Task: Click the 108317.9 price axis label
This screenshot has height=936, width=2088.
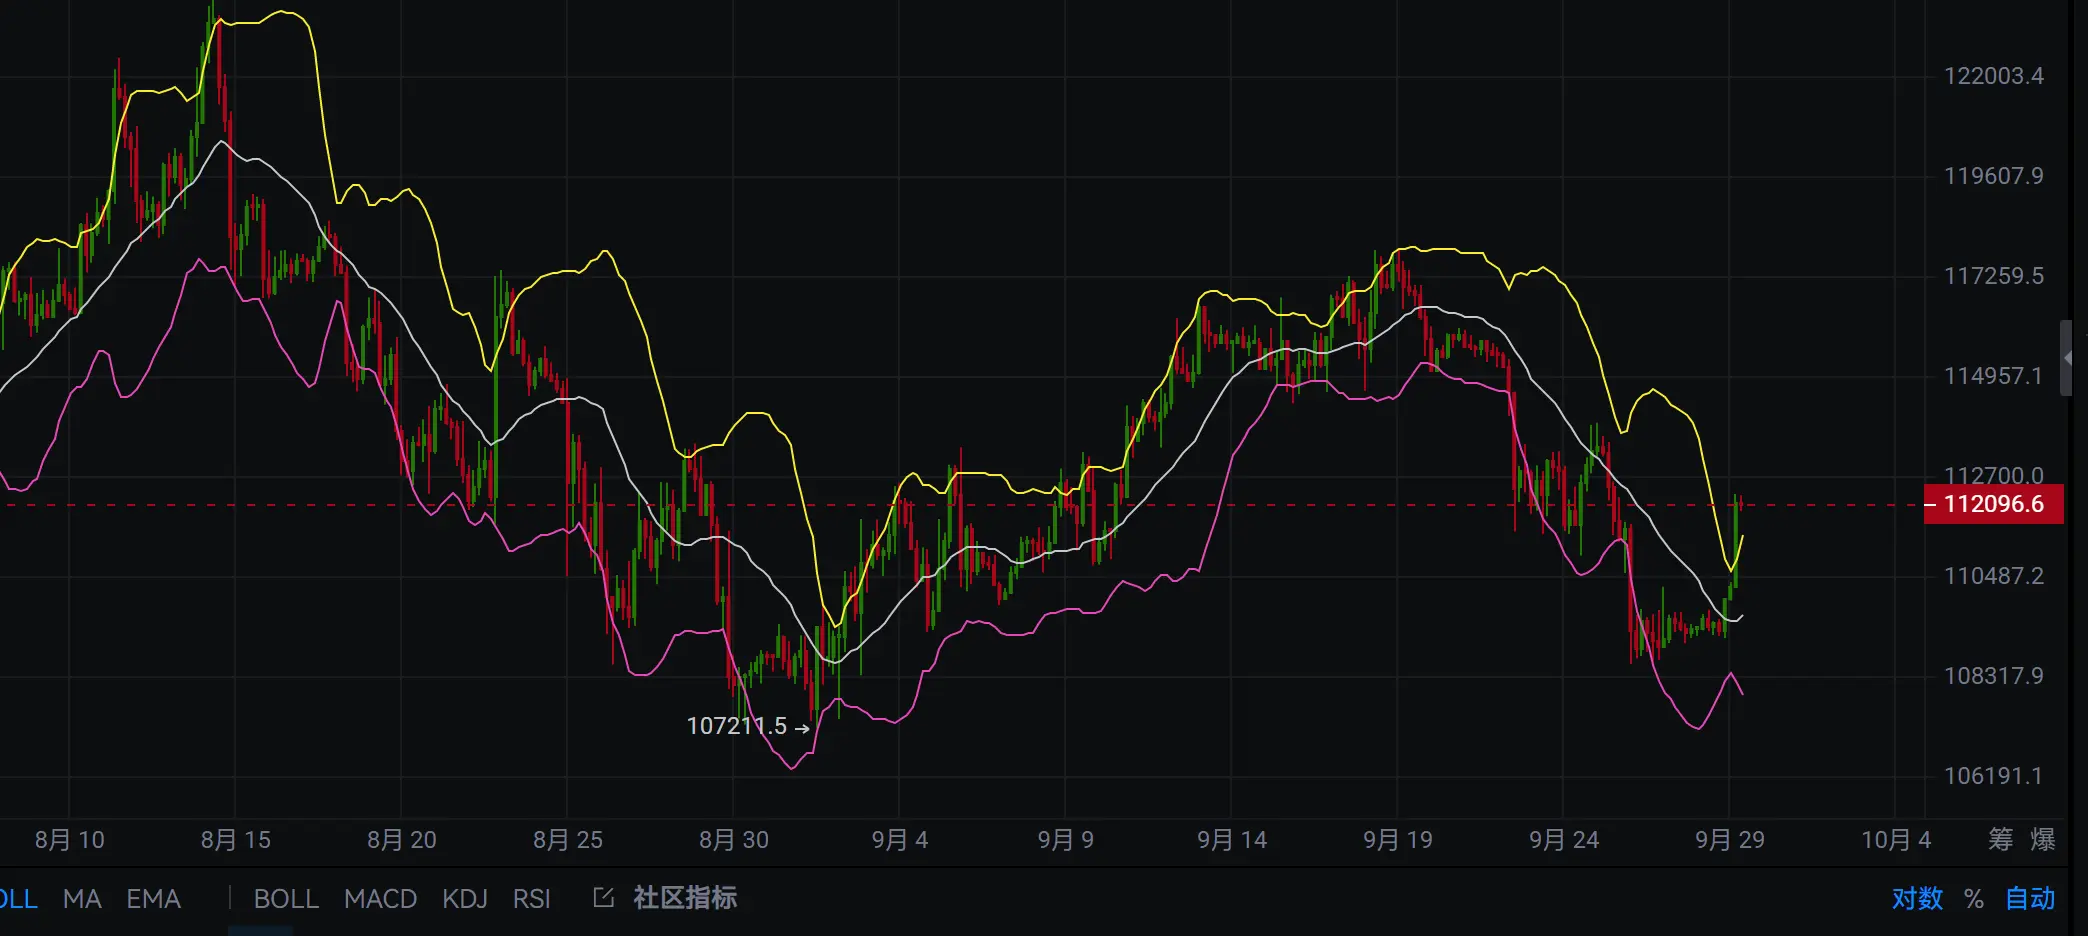Action: (1993, 676)
